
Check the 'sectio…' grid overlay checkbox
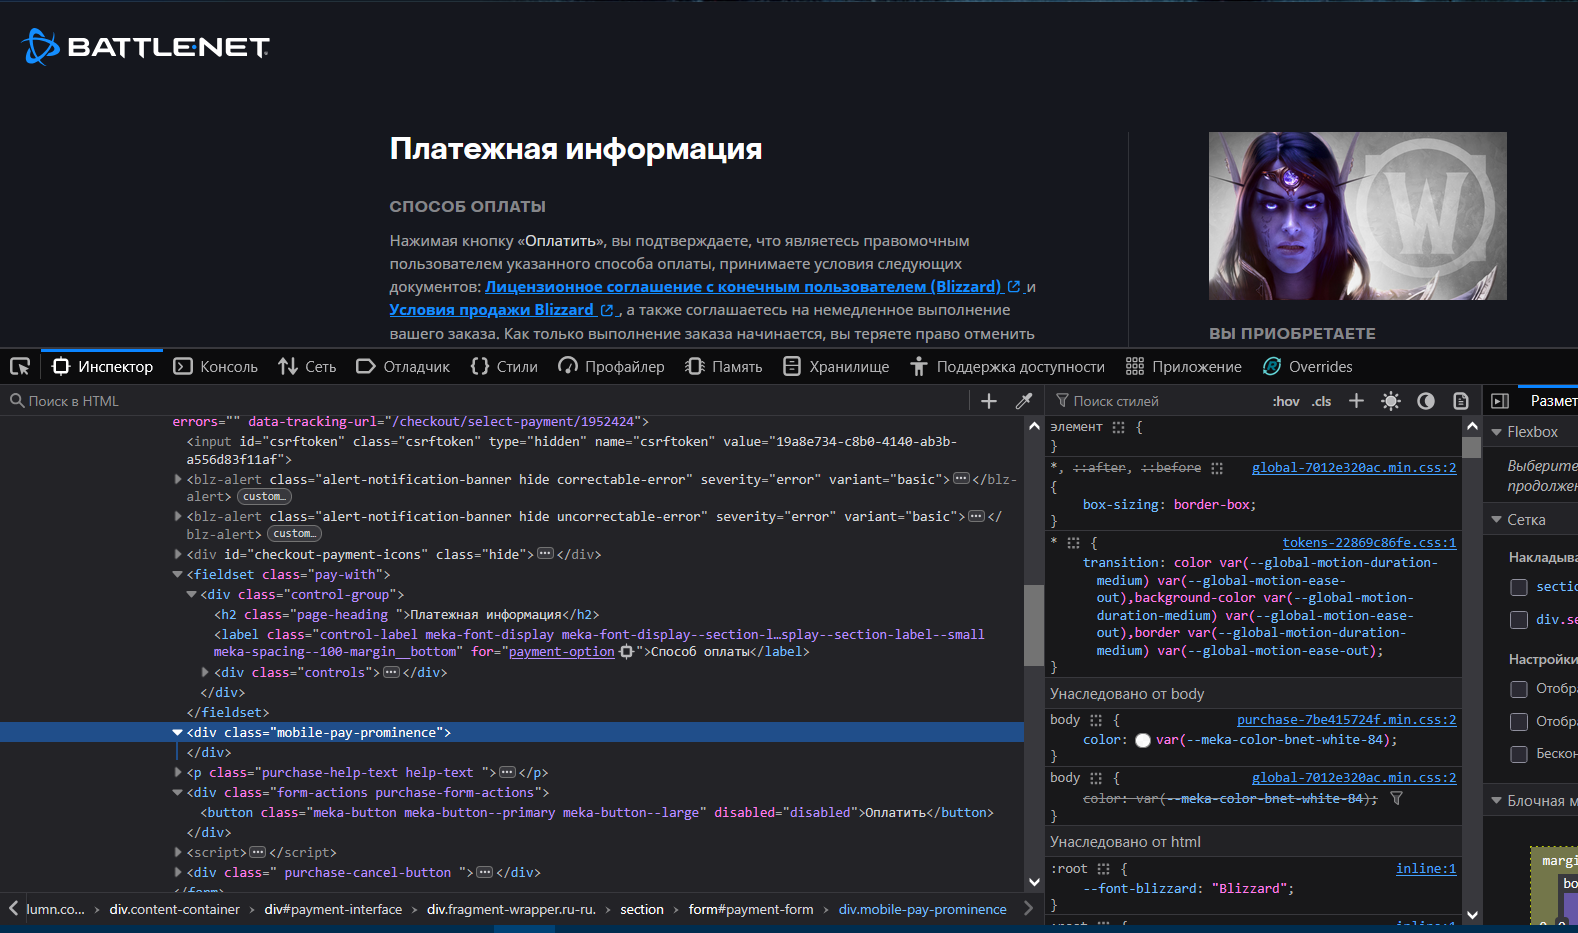click(x=1519, y=587)
